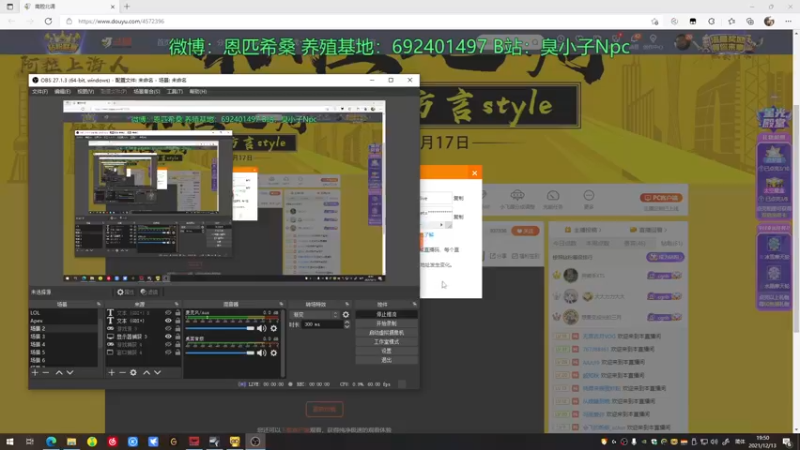
Task: Click the browser address bar URL
Action: tap(121, 21)
